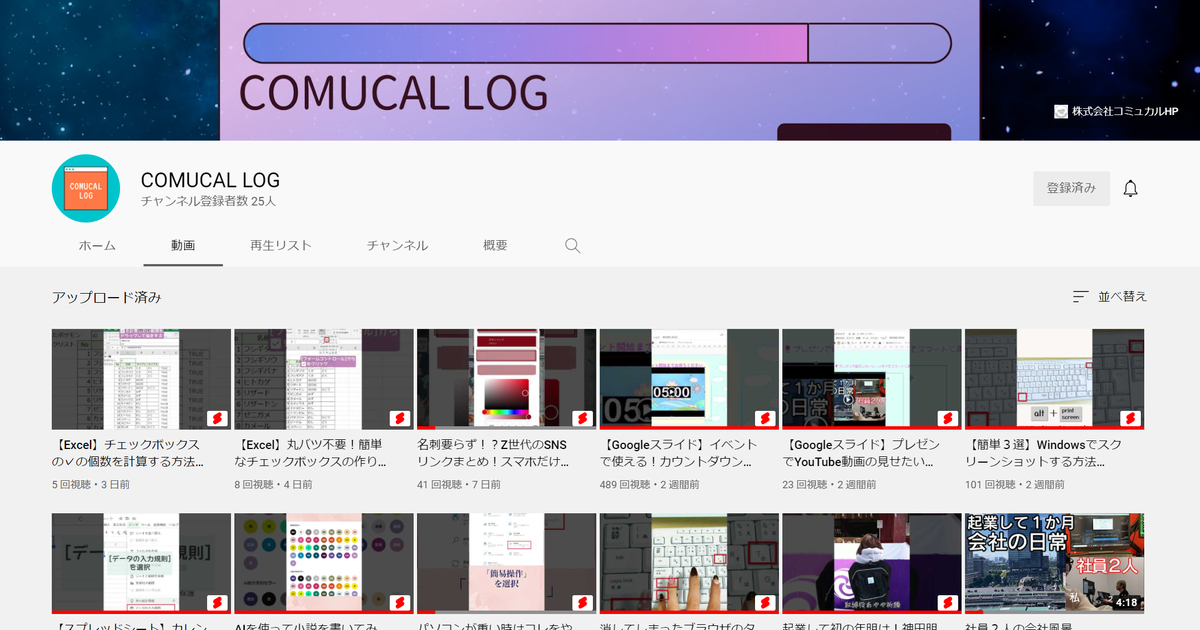The width and height of the screenshot is (1200, 630).
Task: Click Shorts badge on Excel チェックボックス個数 thumbnail
Action: click(x=217, y=418)
